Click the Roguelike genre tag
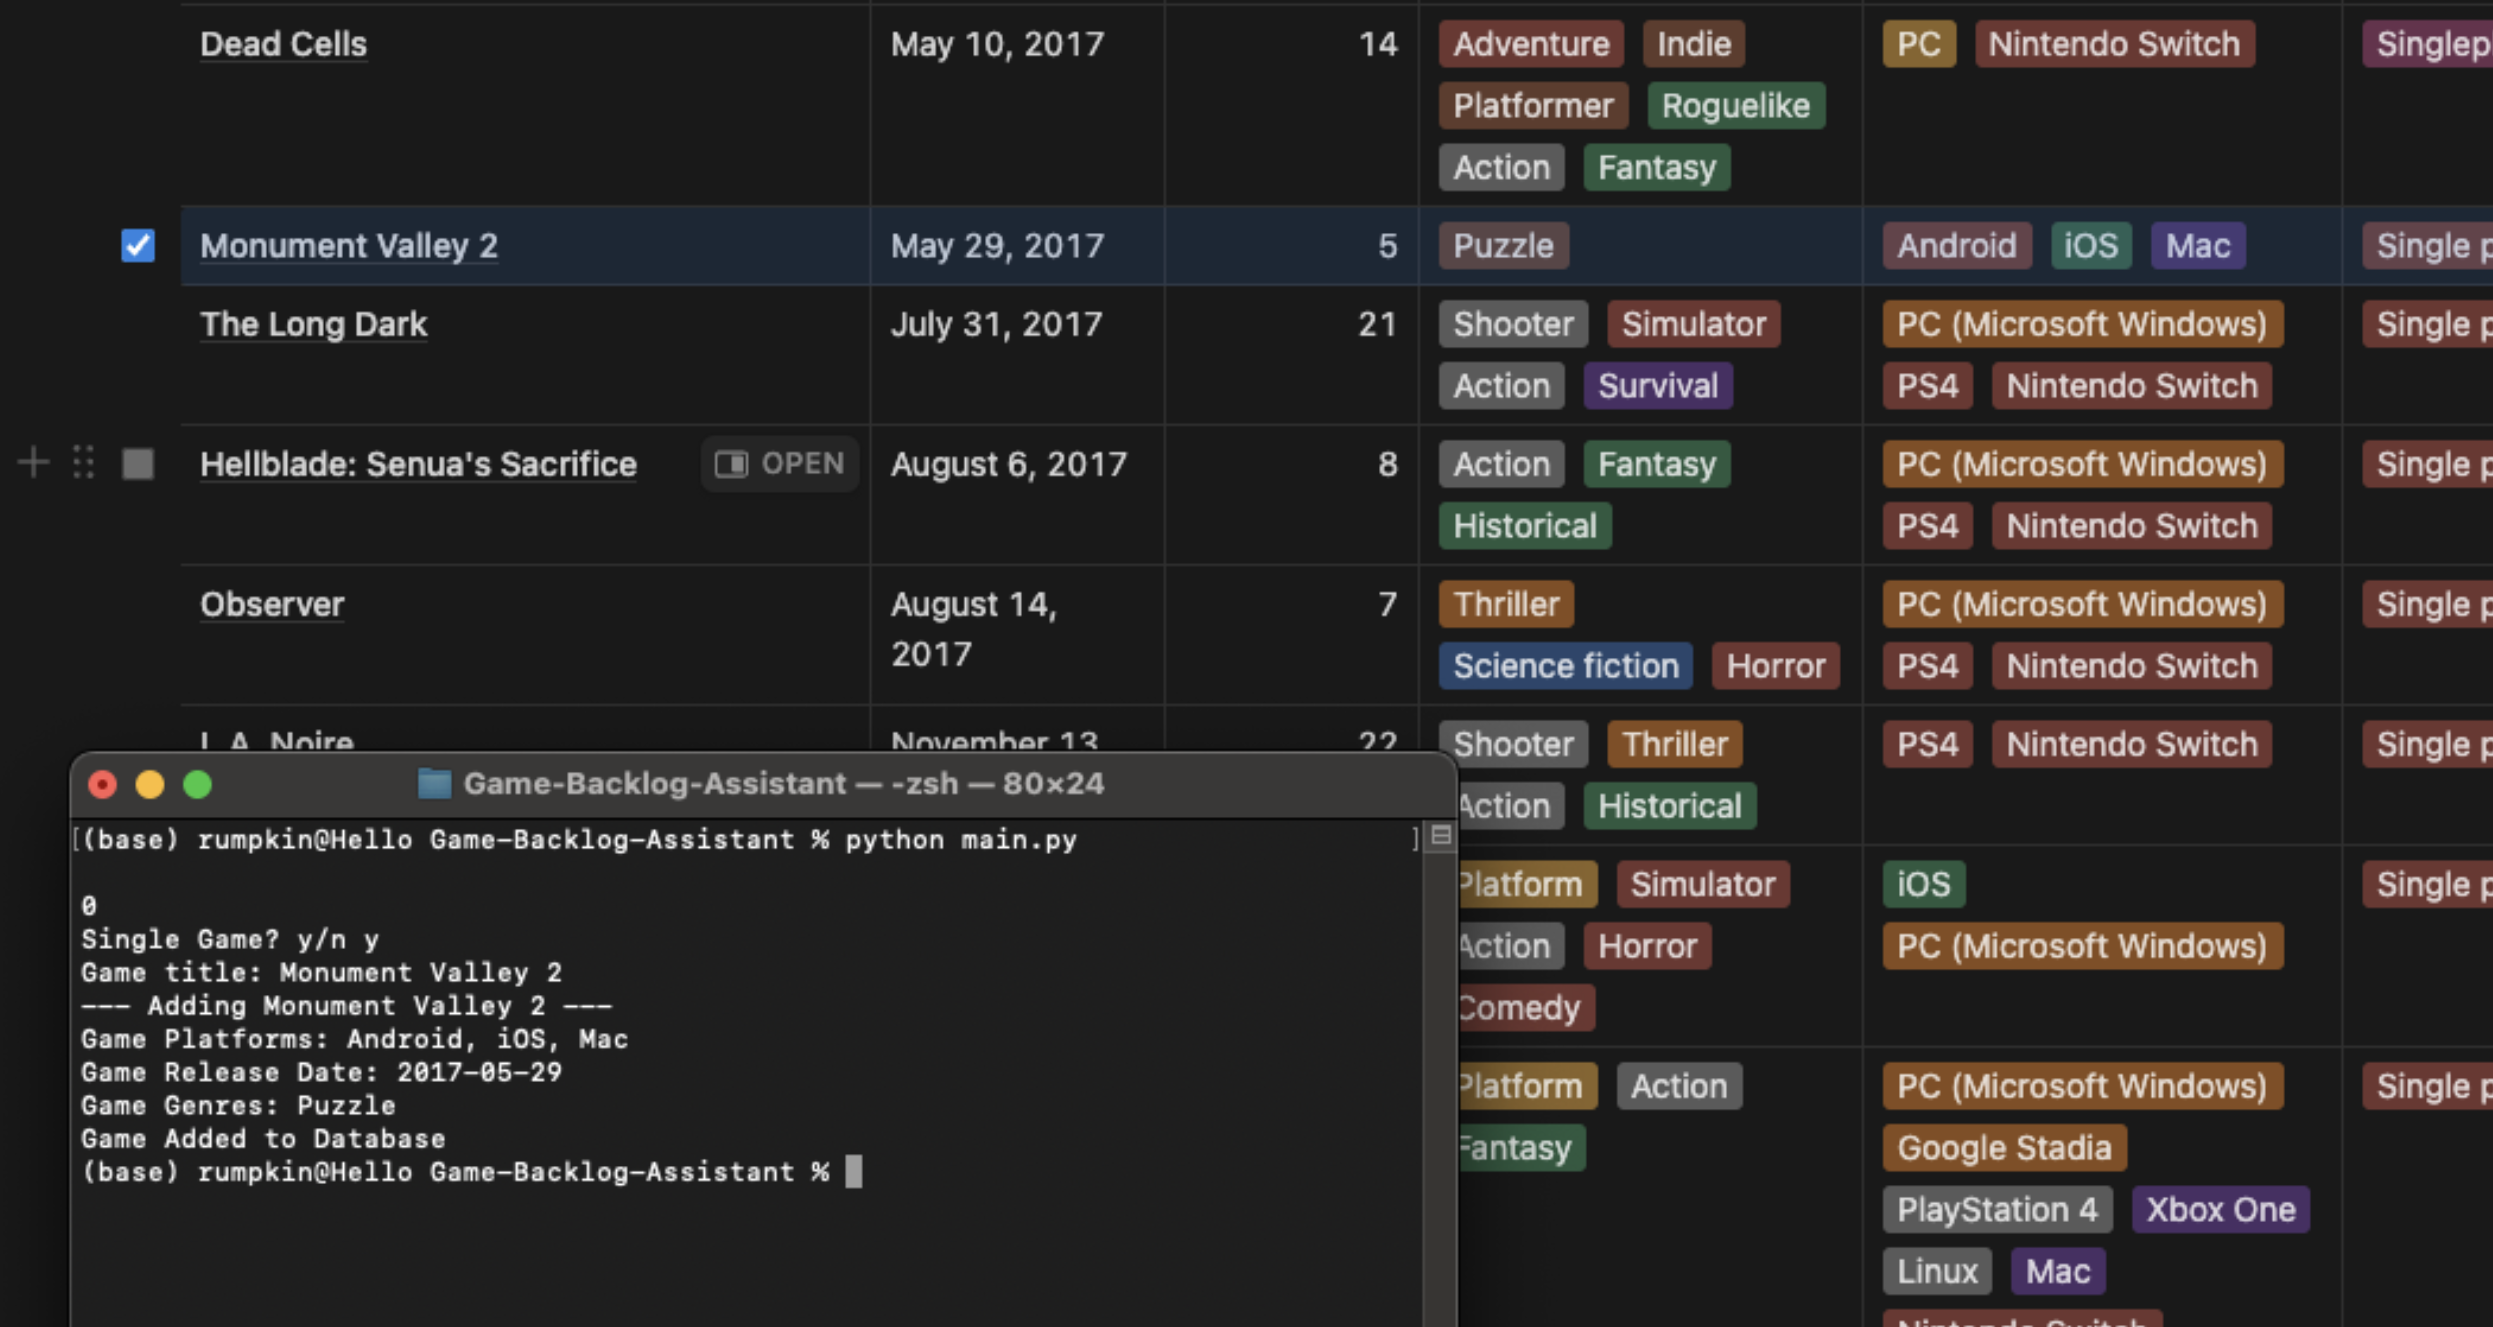The width and height of the screenshot is (2493, 1327). click(x=1735, y=106)
